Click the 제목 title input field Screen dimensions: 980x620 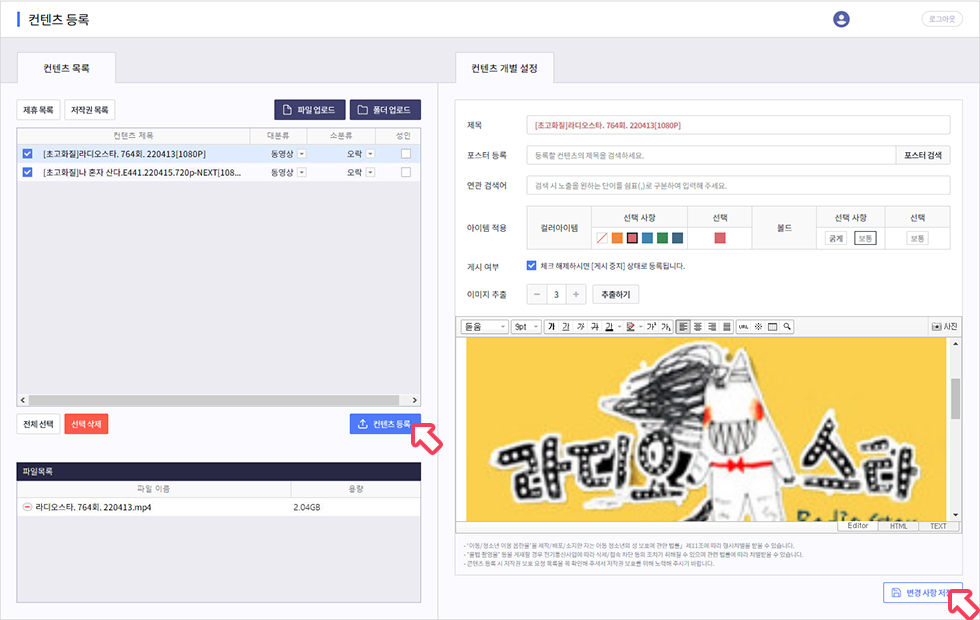[738, 125]
